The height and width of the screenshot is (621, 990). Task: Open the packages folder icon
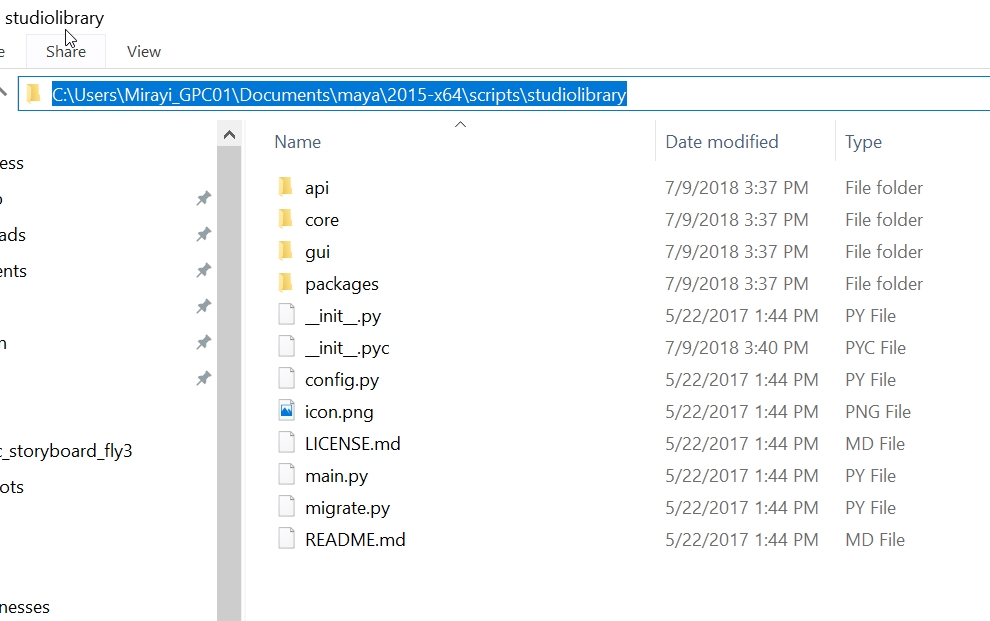(x=287, y=283)
